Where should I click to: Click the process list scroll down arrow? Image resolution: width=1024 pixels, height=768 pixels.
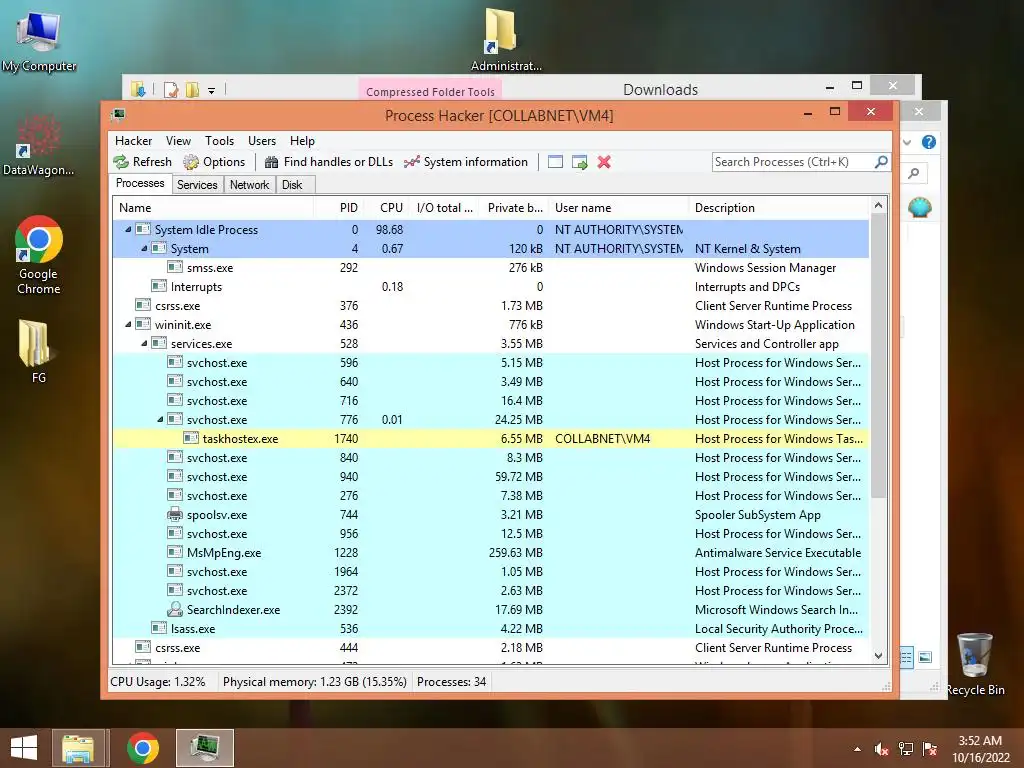878,656
